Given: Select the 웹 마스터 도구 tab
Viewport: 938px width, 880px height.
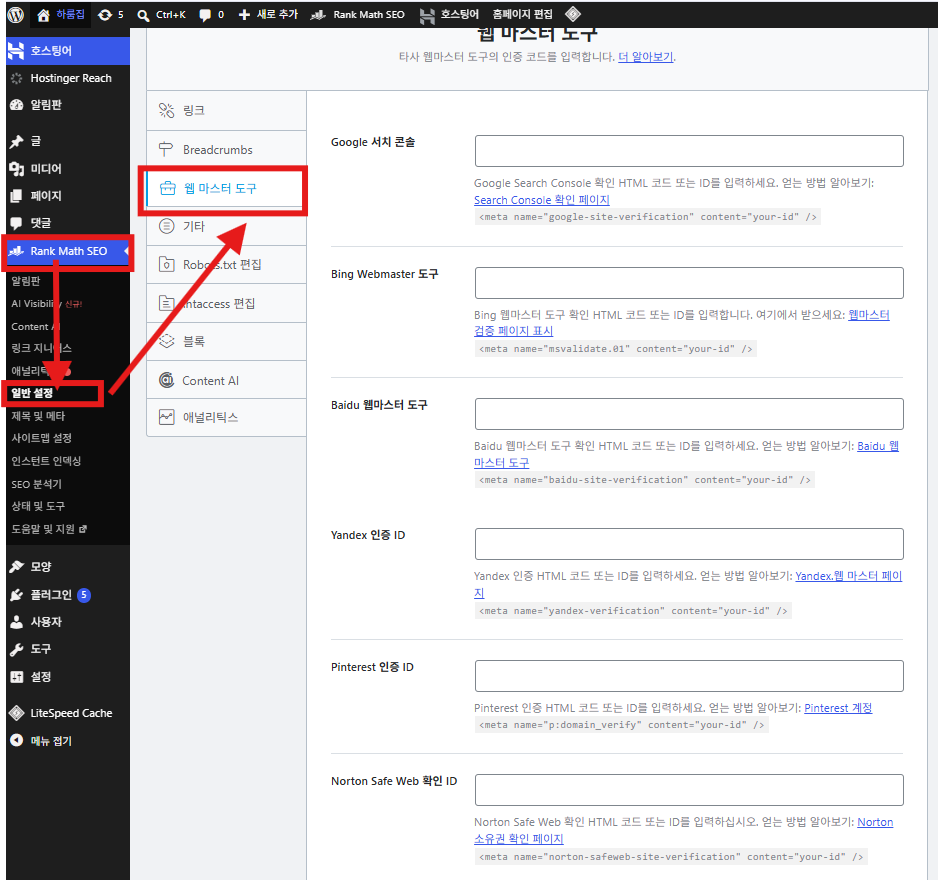Looking at the screenshot, I should tap(226, 188).
